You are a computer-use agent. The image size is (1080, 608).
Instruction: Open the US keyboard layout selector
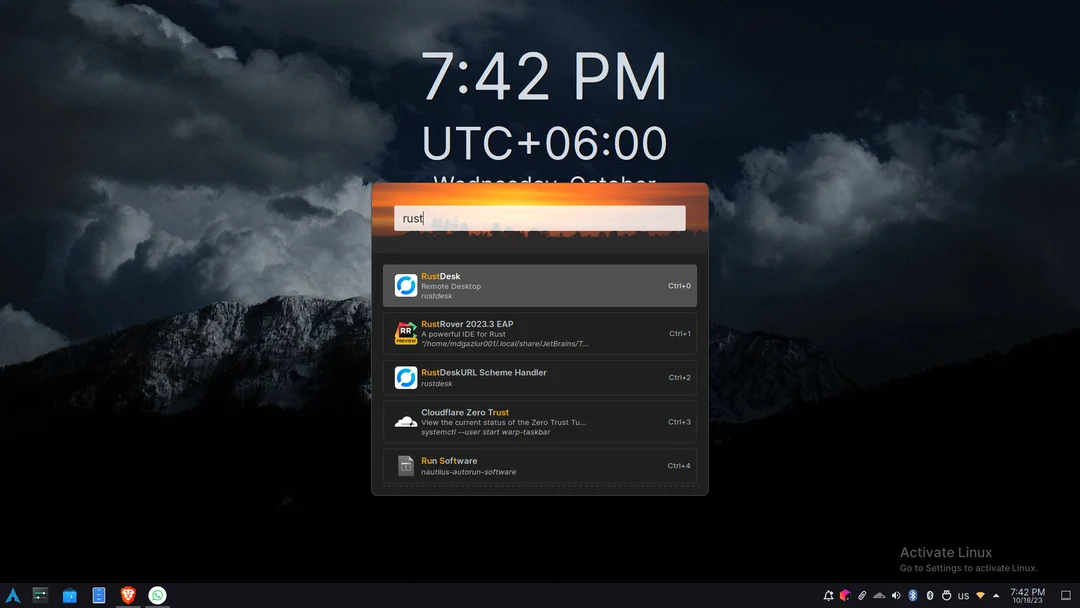tap(963, 595)
